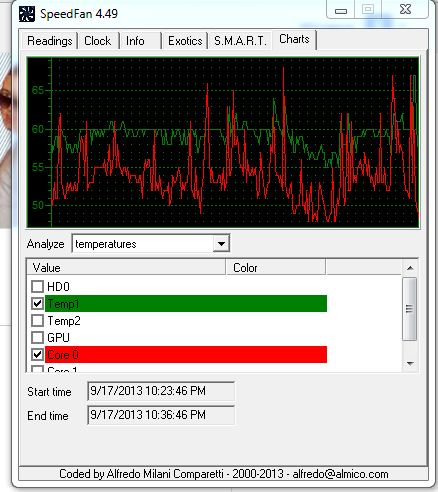Uncheck the Temp1 checkbox
This screenshot has width=438, height=492.
37,303
